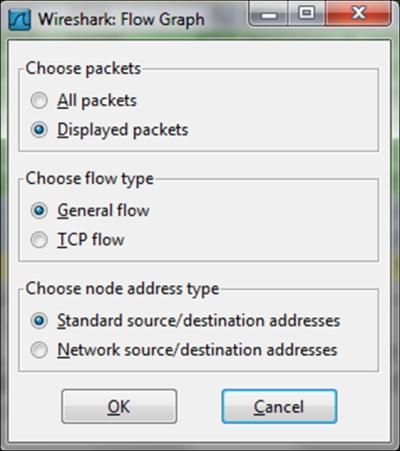Image resolution: width=400 pixels, height=451 pixels.
Task: Click the 'Choose packets' group heading
Action: click(83, 69)
